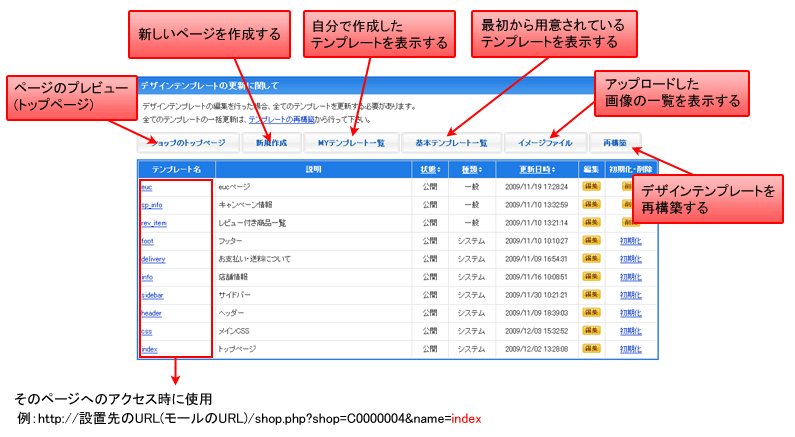Click the edit icon in the header row

click(x=590, y=313)
